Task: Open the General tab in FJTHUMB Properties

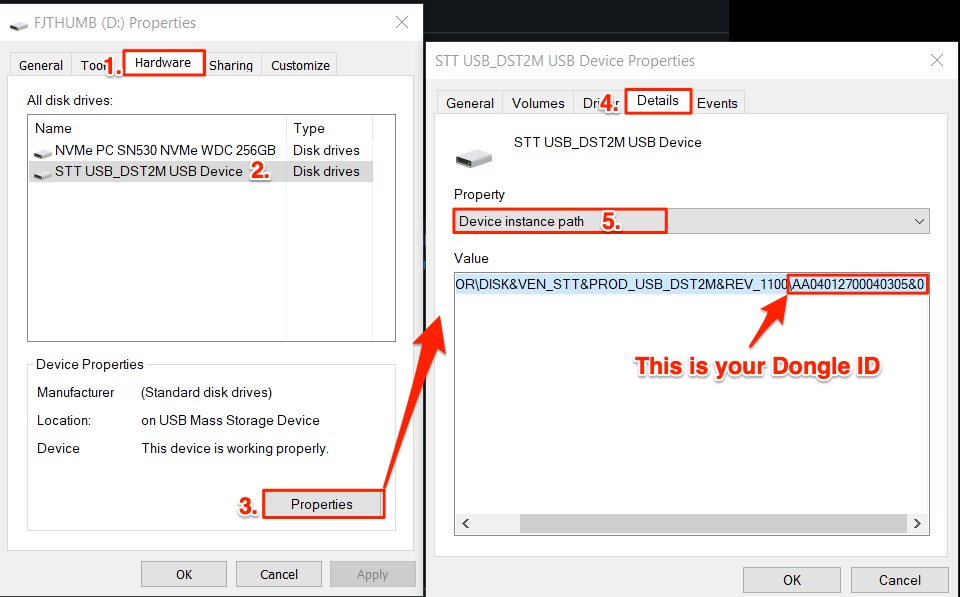Action: [x=41, y=65]
